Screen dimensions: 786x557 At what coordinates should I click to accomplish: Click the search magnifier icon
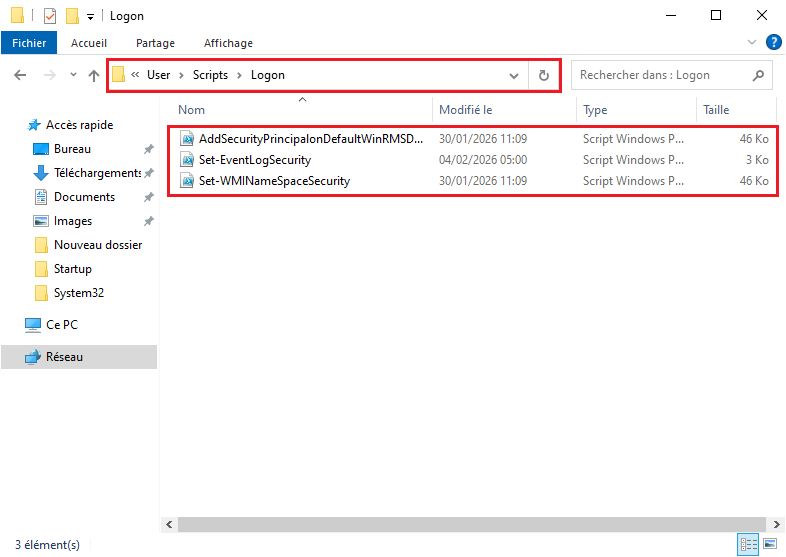point(757,75)
